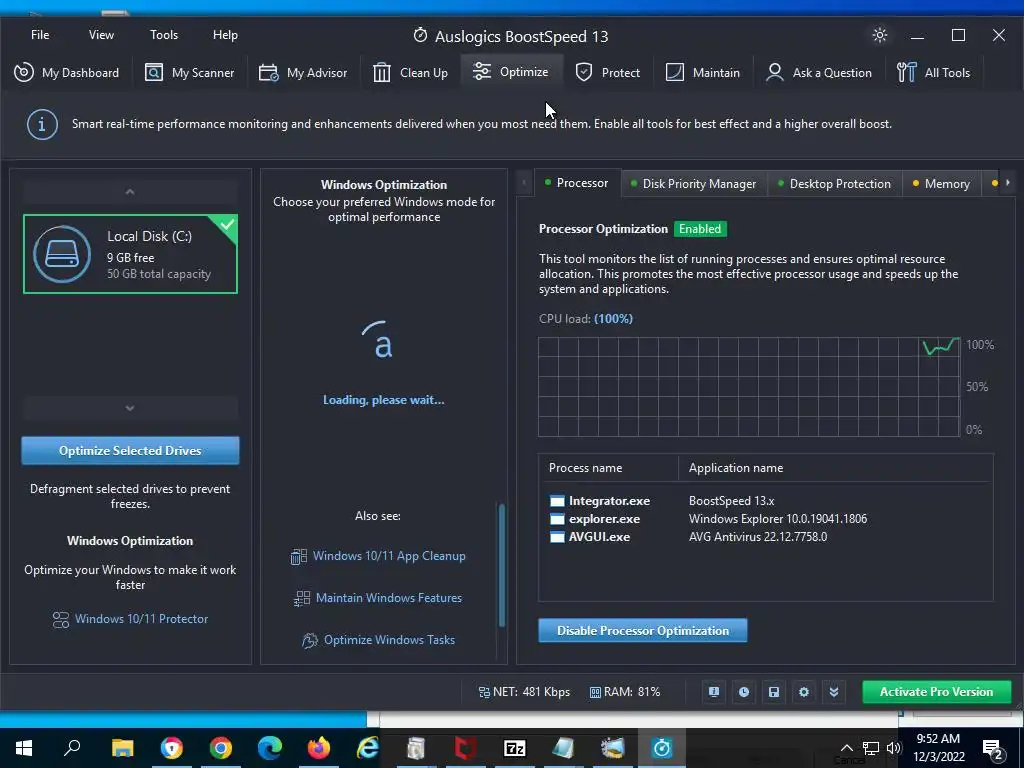Open the McAfee red shield taskbar icon

point(466,748)
